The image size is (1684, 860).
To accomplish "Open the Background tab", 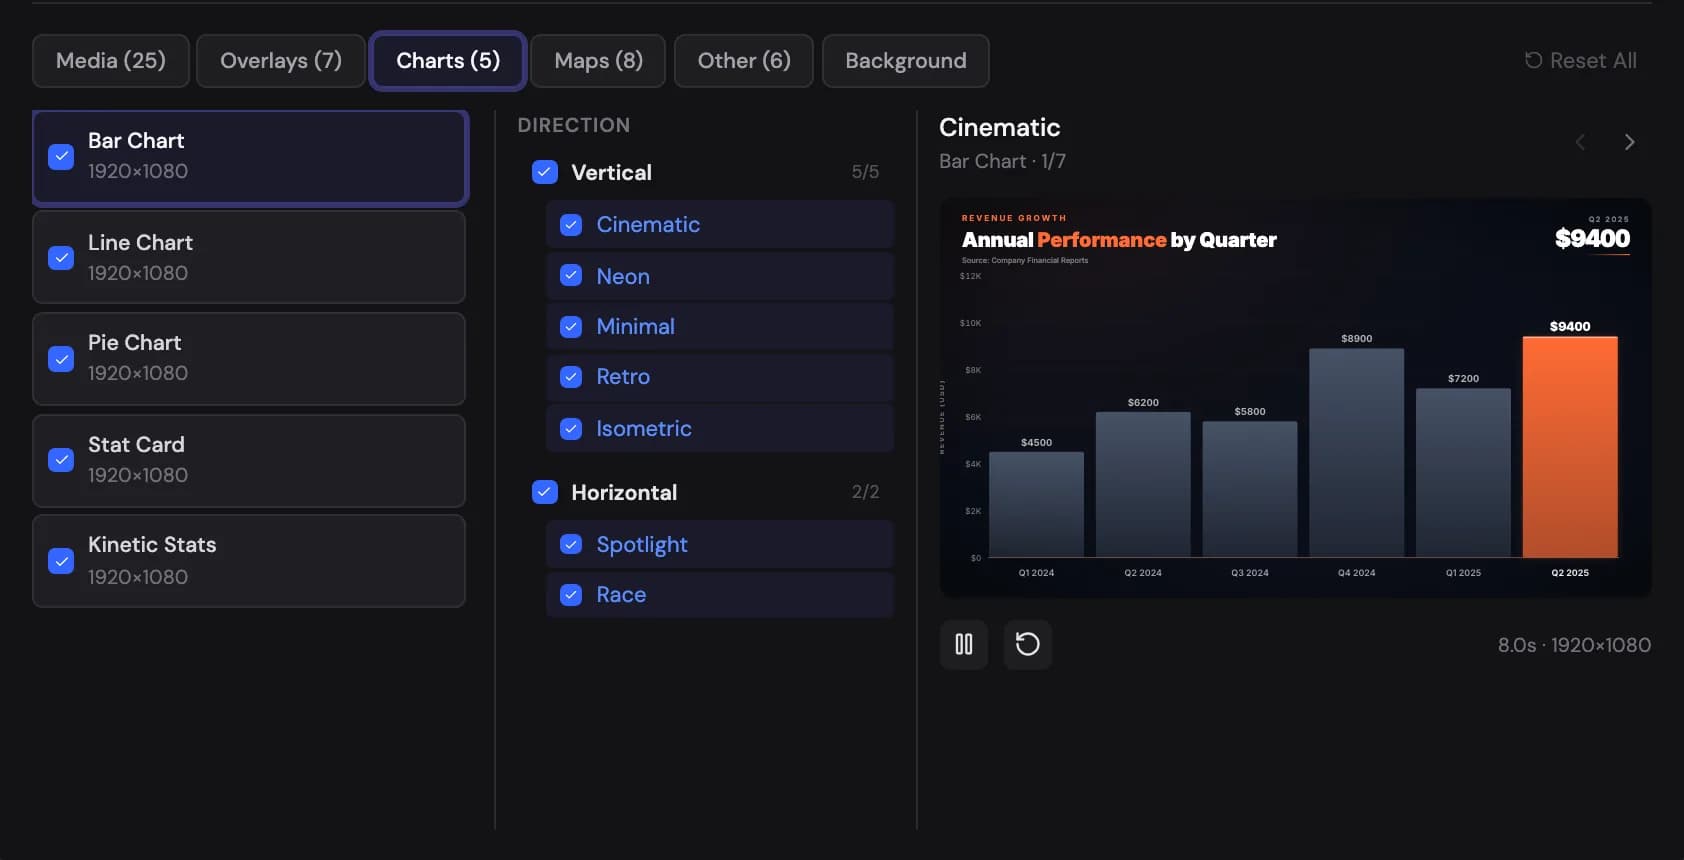I will (x=906, y=61).
